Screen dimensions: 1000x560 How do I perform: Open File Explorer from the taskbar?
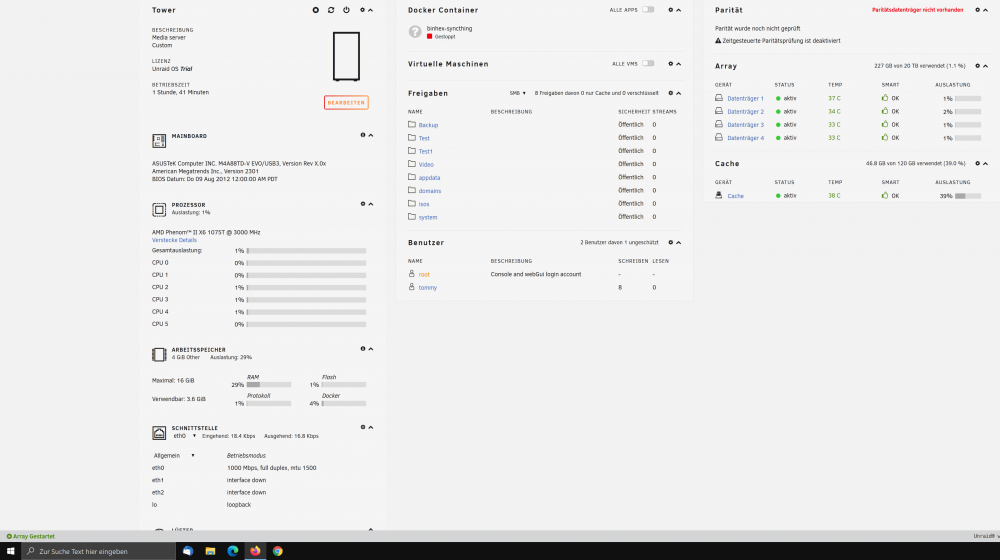[210, 551]
